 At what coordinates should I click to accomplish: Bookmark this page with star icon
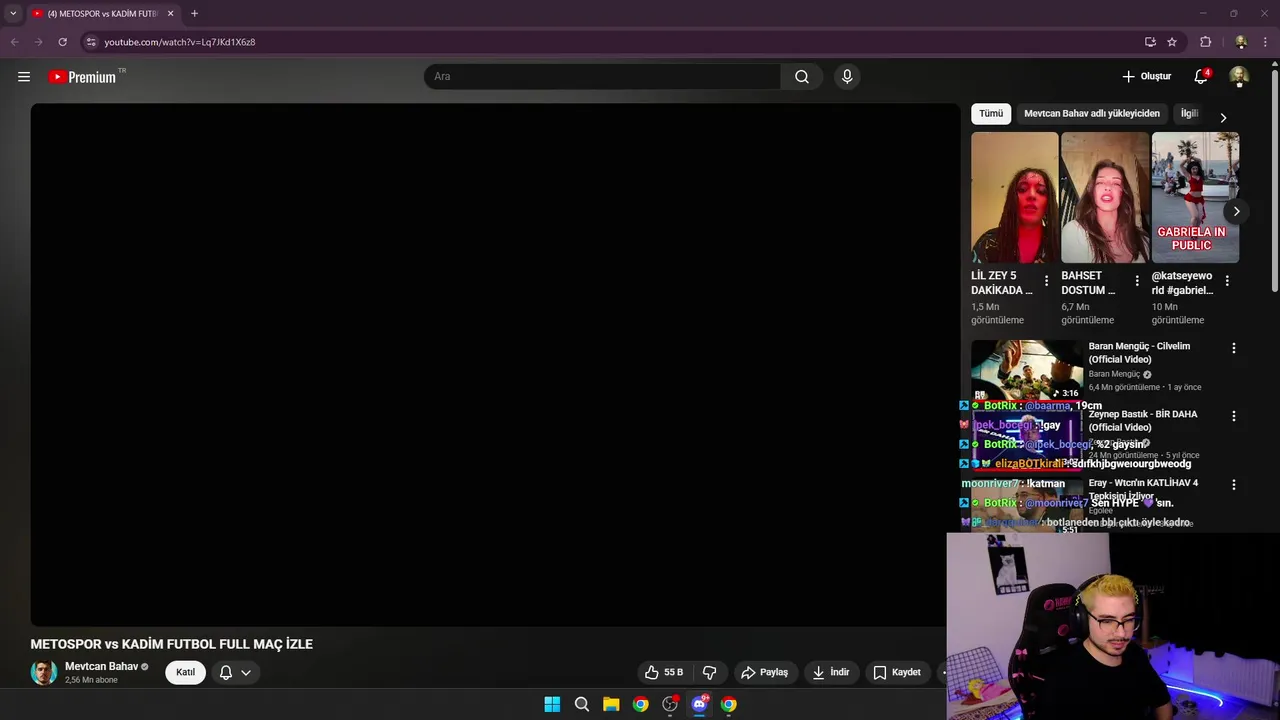coord(1172,42)
